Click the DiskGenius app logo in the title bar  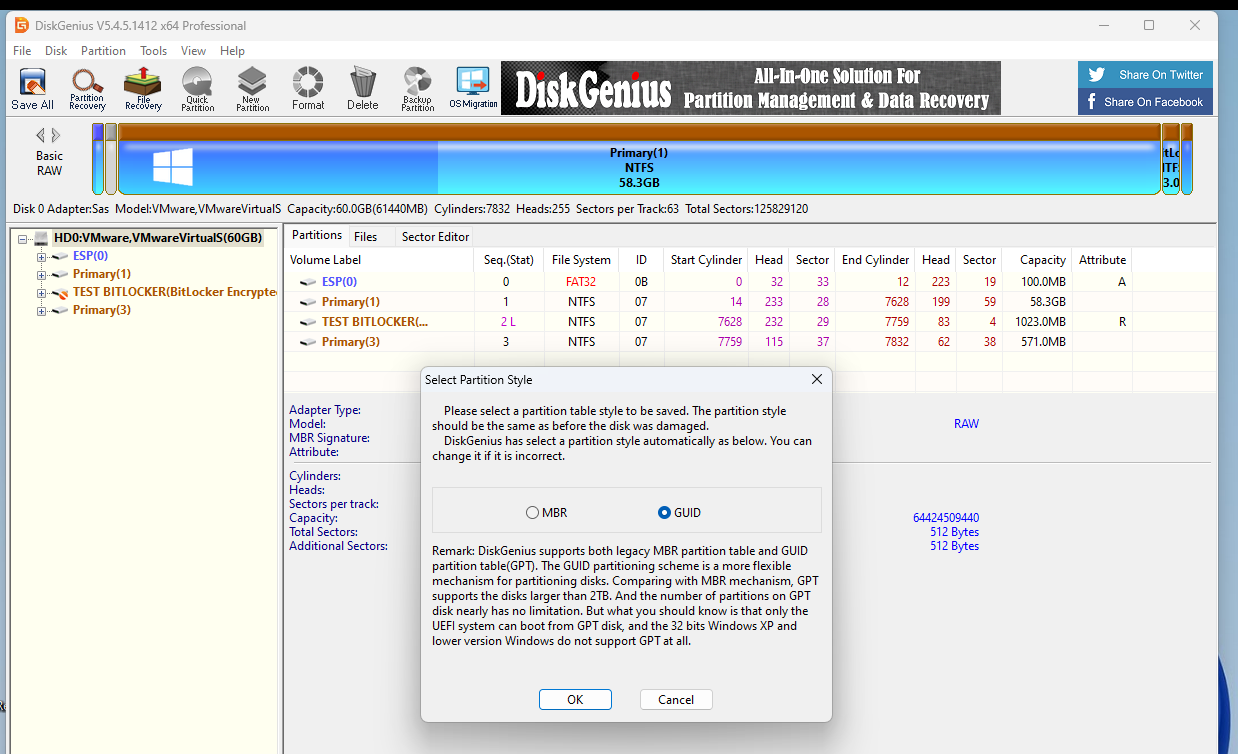[x=21, y=25]
